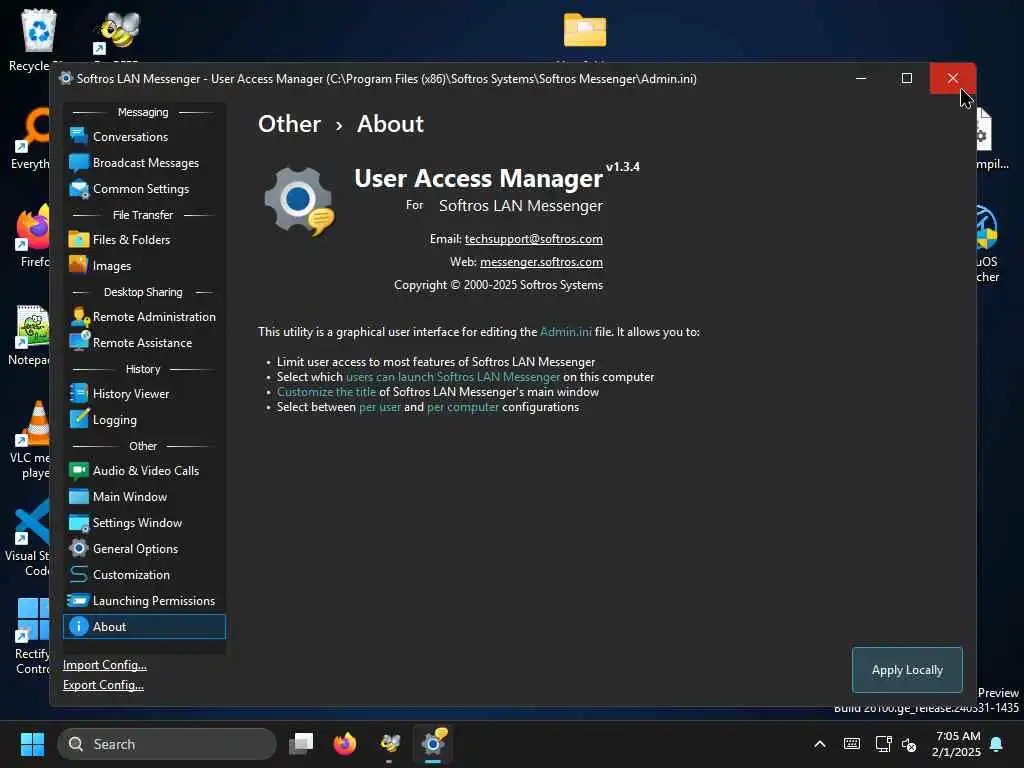
Task: Click the User Access Manager gear logo
Action: coord(300,201)
